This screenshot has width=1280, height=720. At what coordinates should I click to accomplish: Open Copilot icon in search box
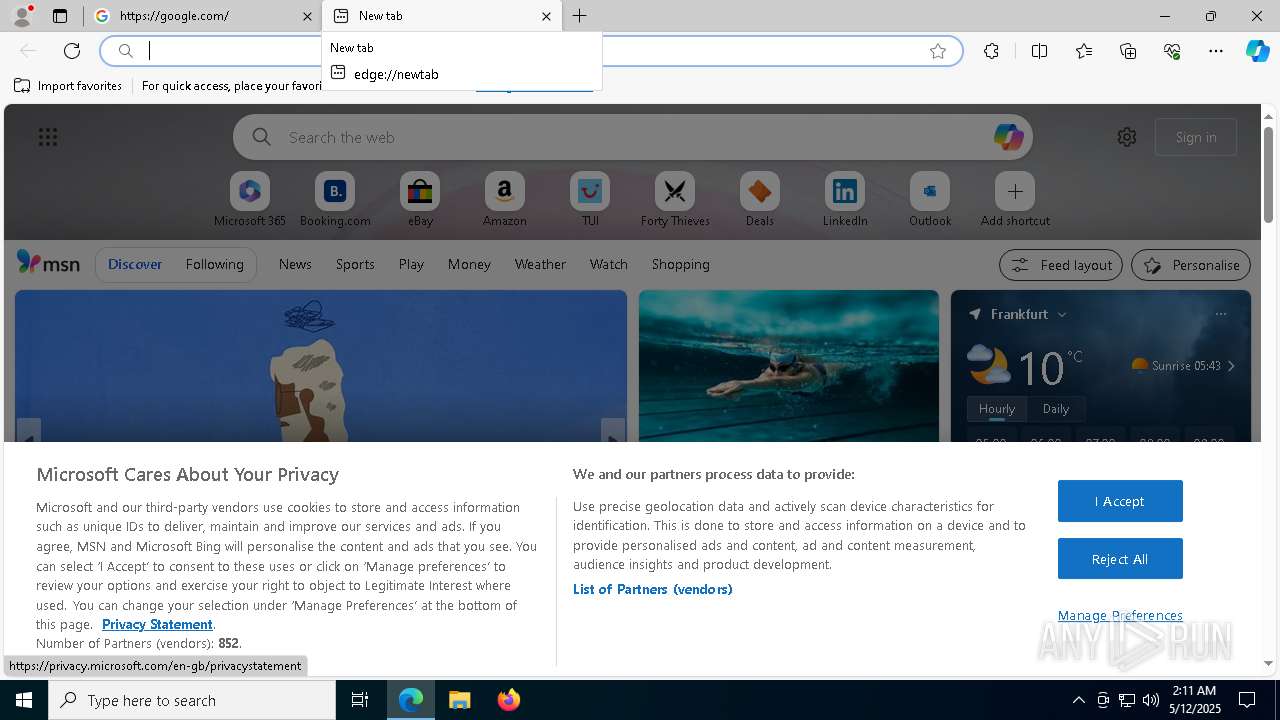[x=1008, y=137]
